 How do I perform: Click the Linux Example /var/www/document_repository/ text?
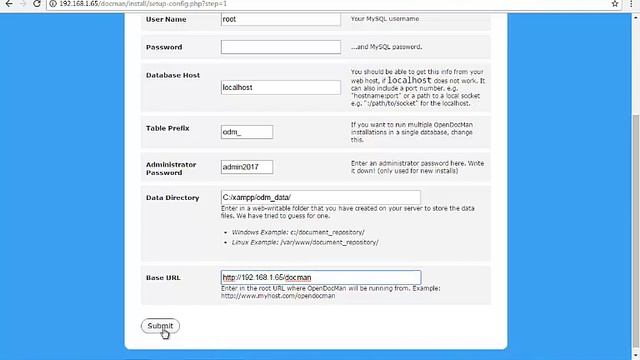coord(305,242)
